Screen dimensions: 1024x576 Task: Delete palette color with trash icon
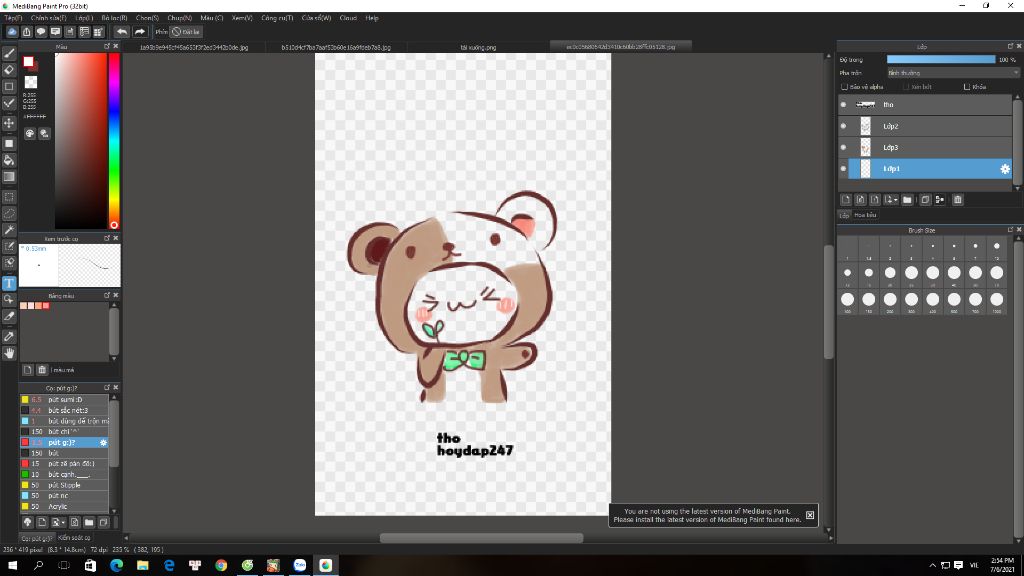(x=42, y=370)
